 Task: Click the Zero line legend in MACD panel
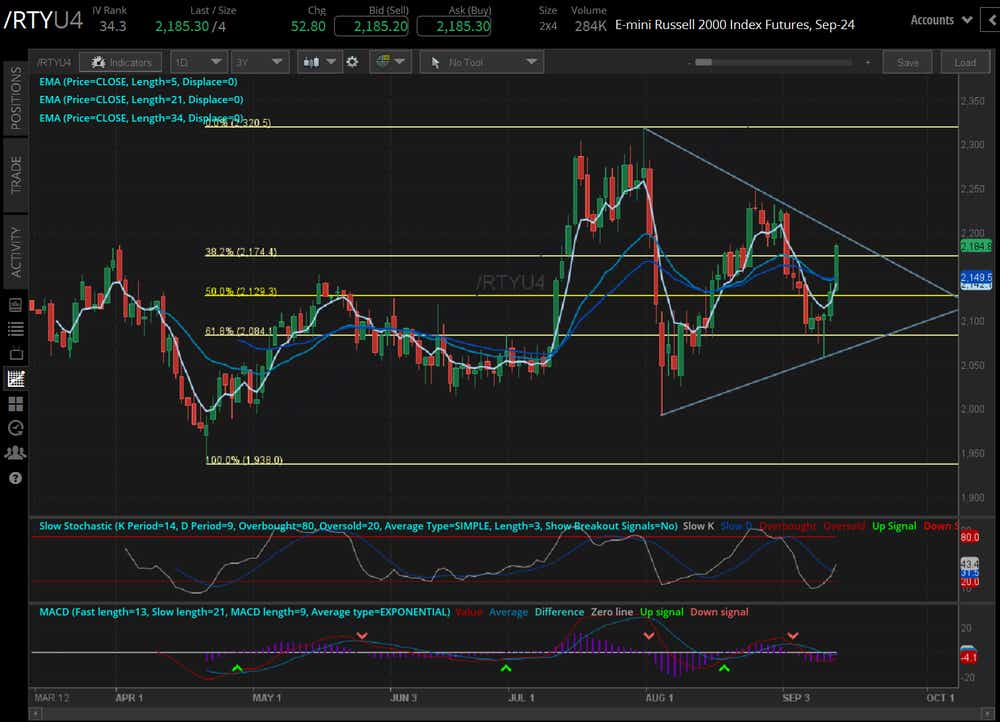coord(612,612)
